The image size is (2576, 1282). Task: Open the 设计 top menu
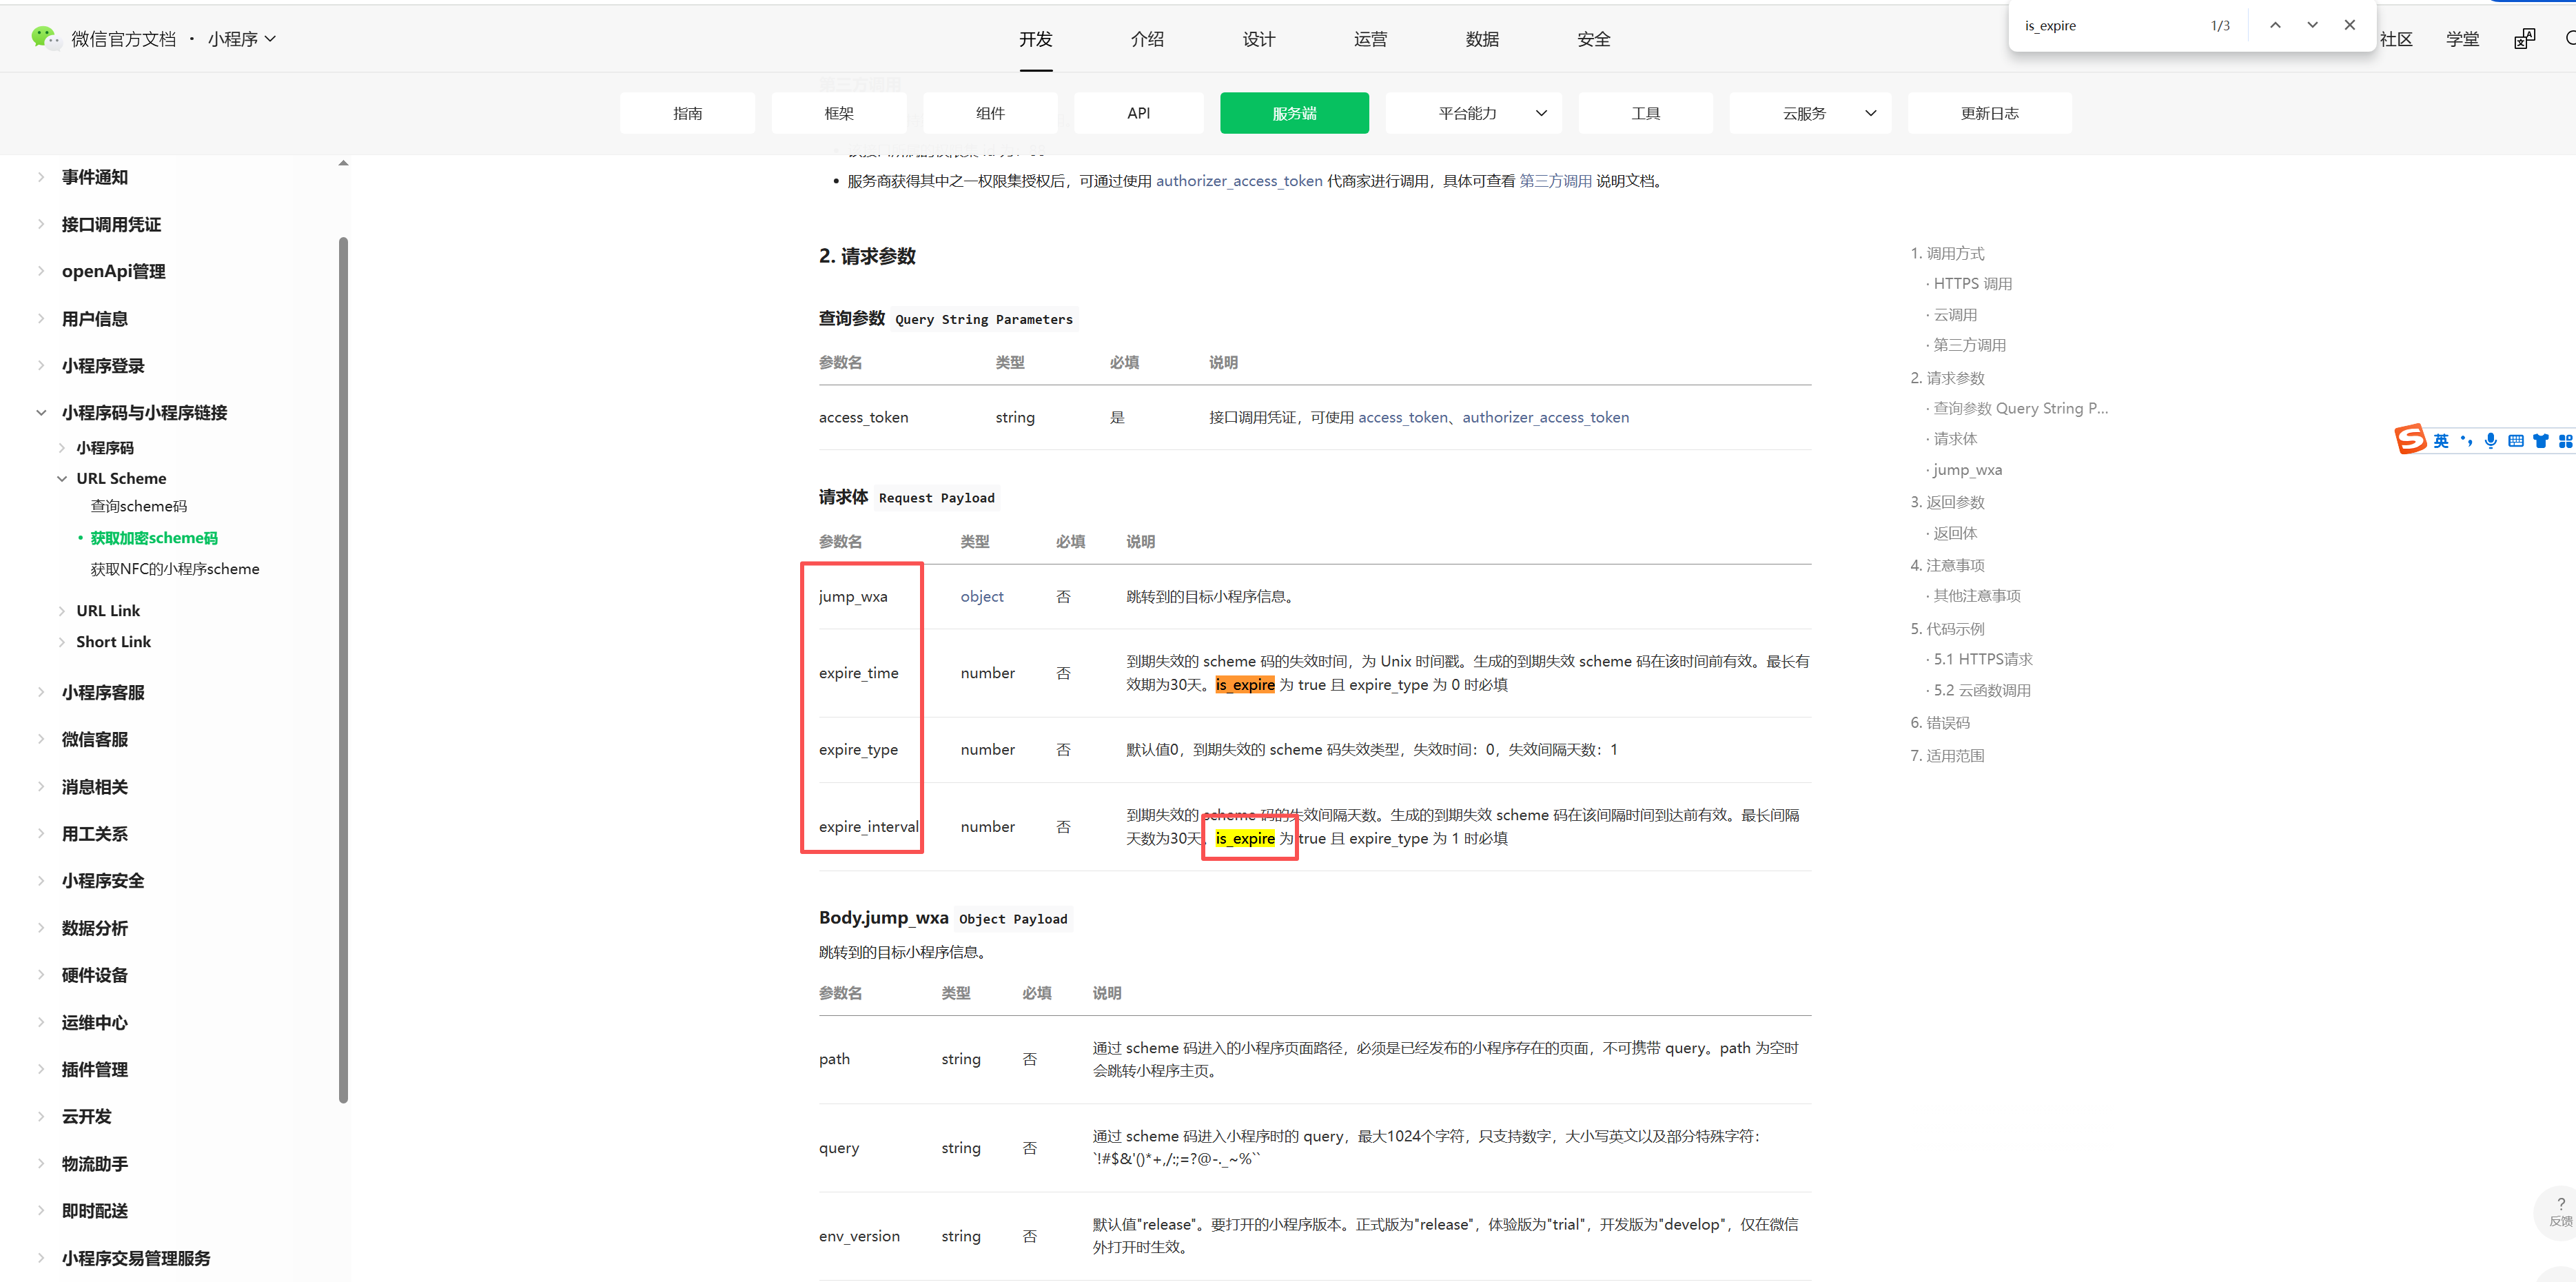coord(1258,39)
